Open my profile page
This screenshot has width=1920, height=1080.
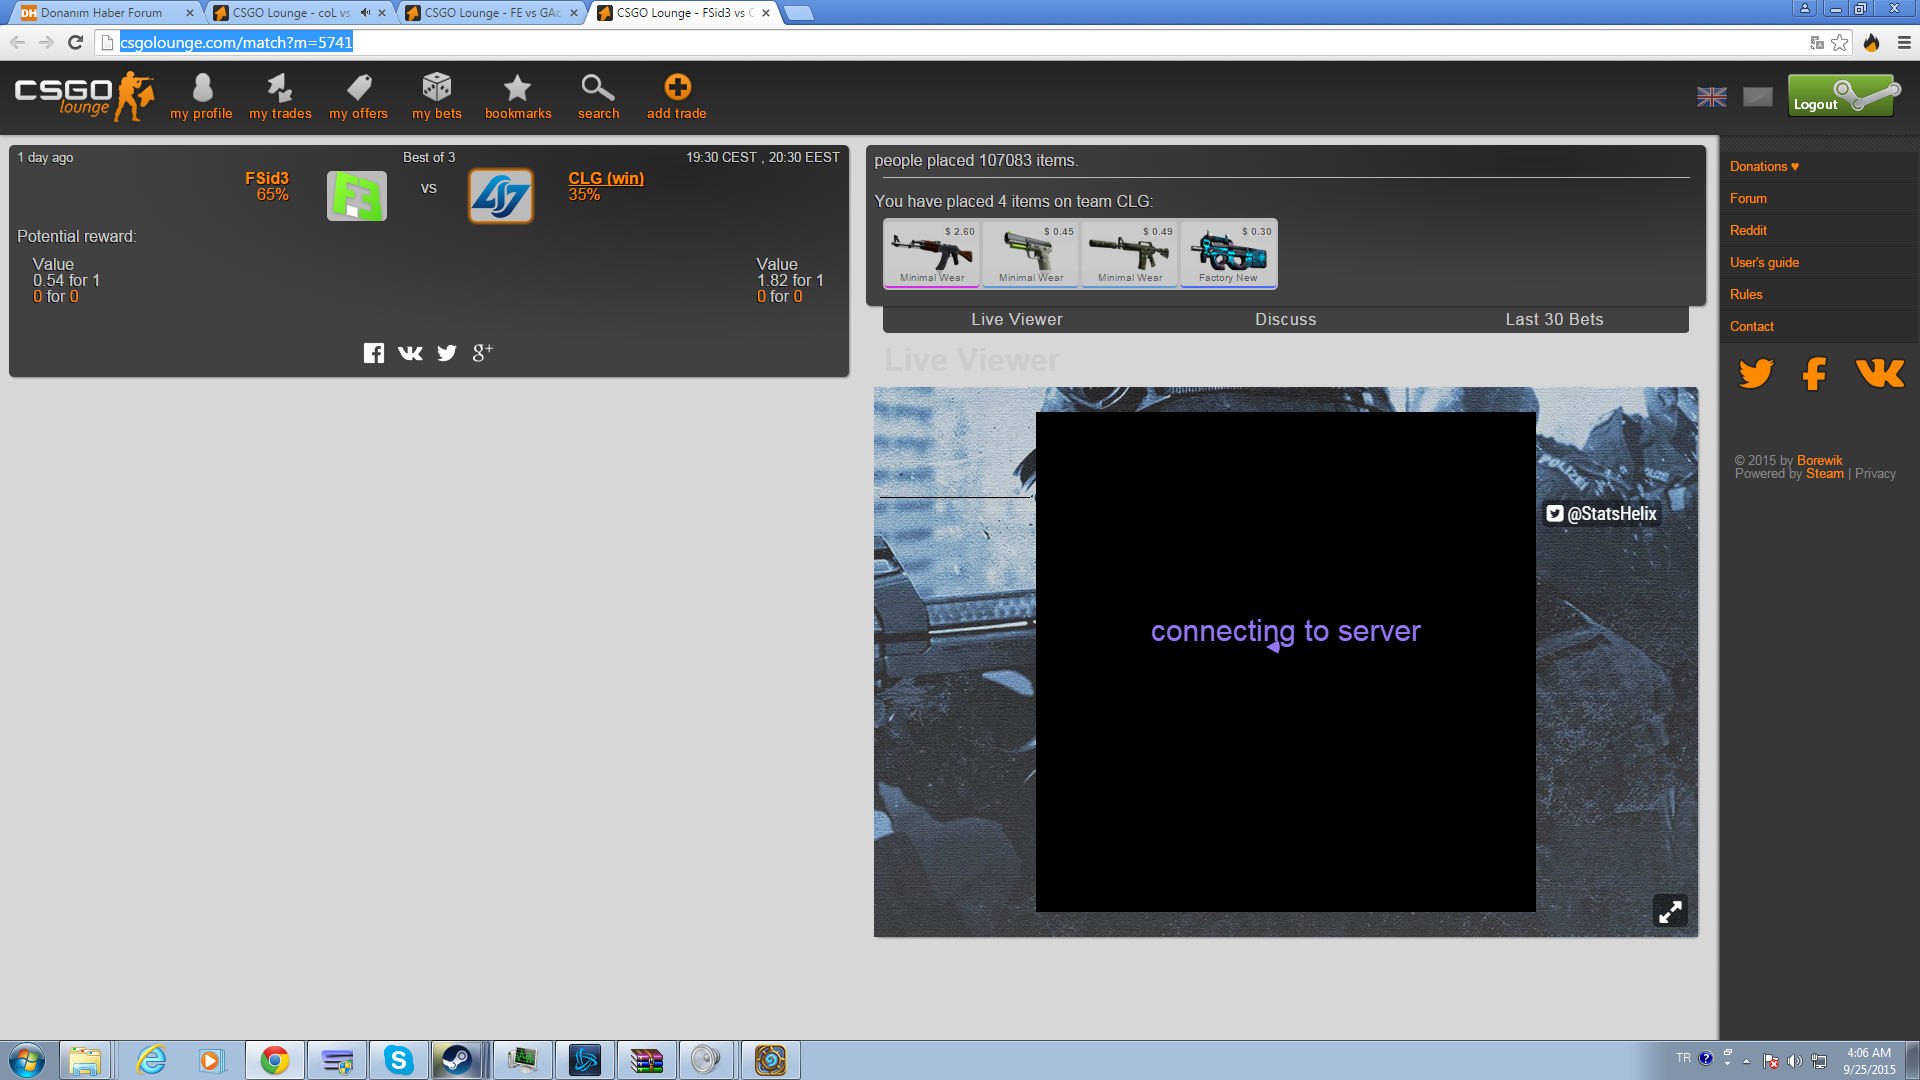pyautogui.click(x=201, y=97)
